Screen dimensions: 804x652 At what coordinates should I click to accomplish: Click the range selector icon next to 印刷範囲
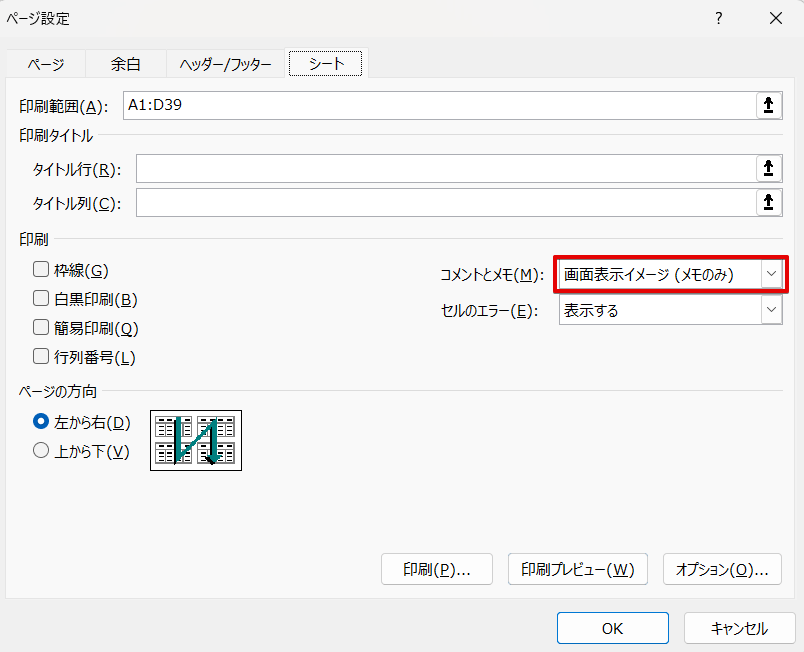pos(768,105)
